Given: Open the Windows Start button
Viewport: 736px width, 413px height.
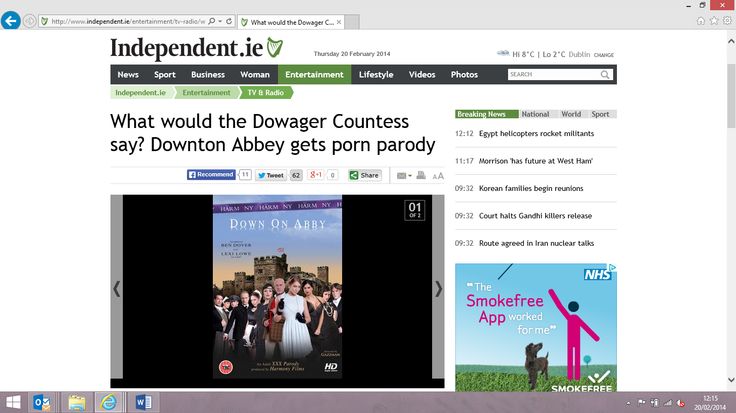Looking at the screenshot, I should [13, 402].
